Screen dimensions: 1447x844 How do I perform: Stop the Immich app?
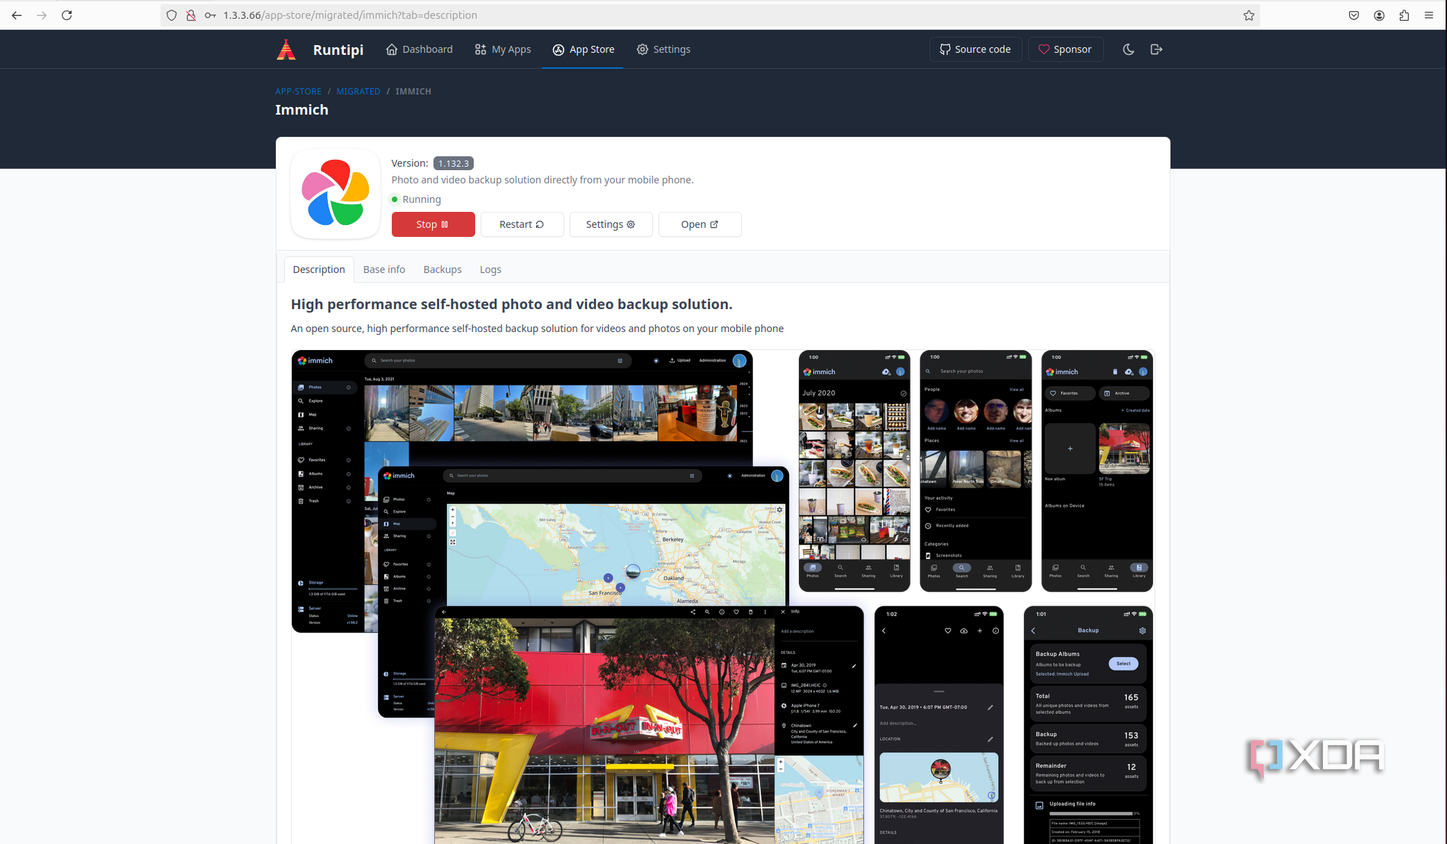[x=433, y=224]
